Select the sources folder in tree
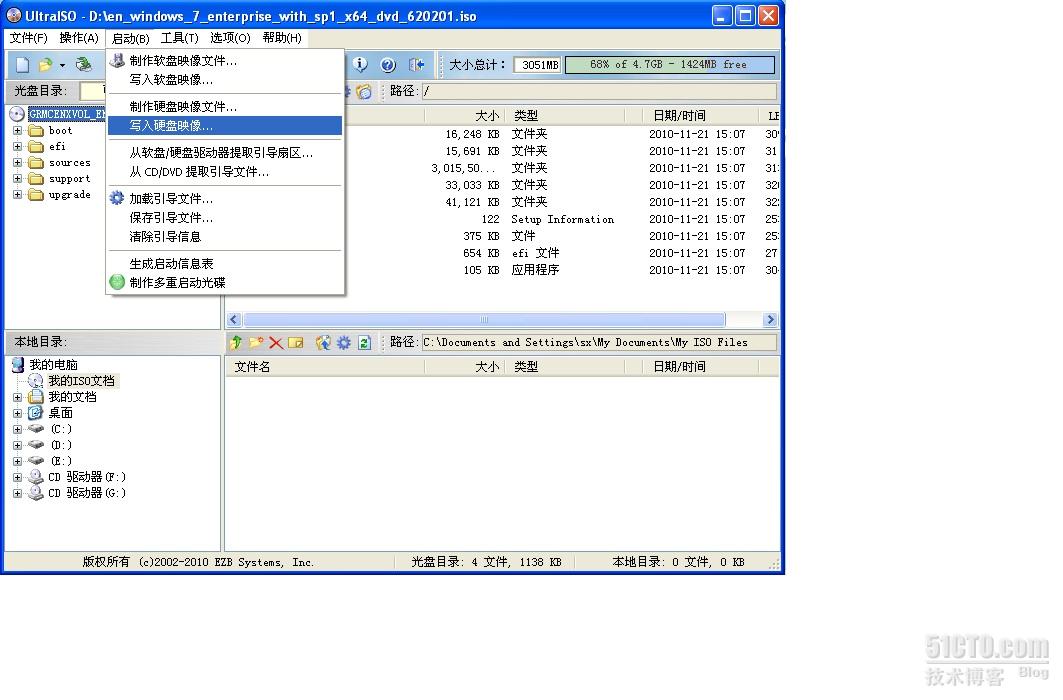Viewport: 1063px width, 700px height. point(69,163)
